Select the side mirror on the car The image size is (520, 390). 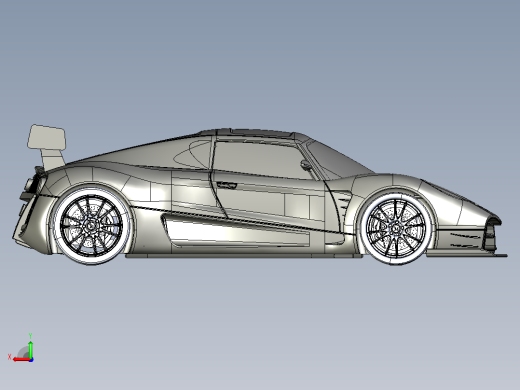(306, 164)
